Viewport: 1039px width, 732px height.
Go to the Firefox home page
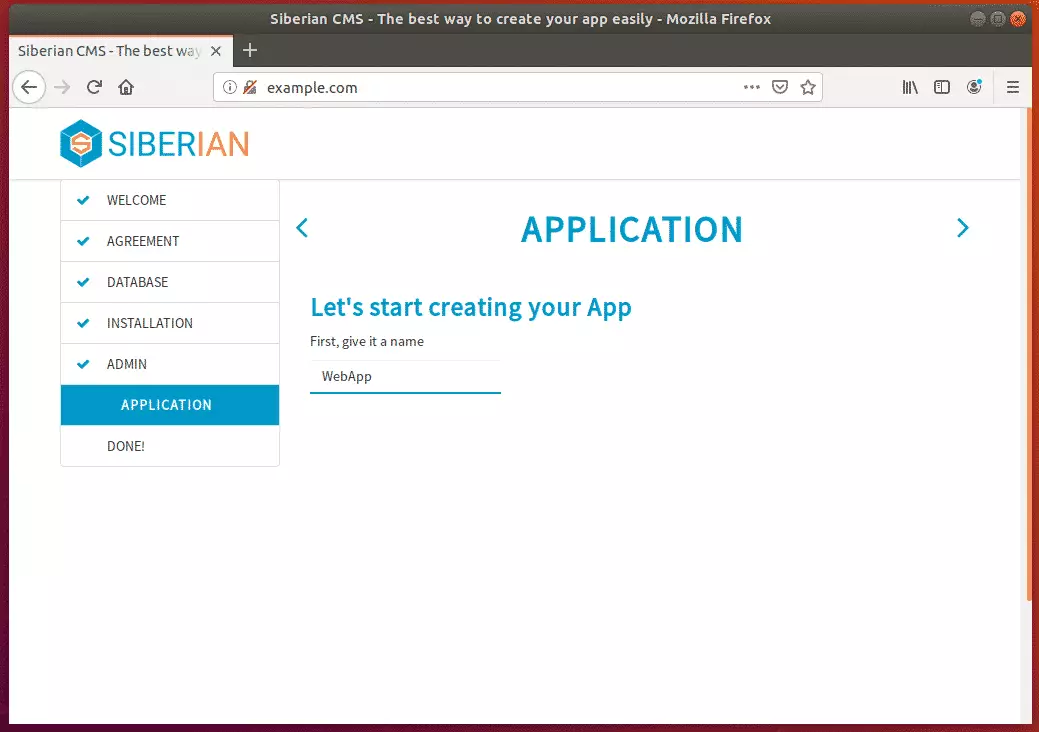126,87
